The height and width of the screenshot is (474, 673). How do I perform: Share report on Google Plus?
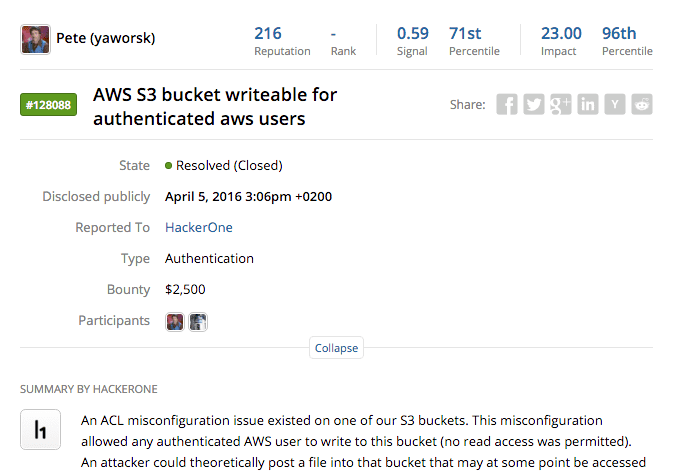(561, 104)
